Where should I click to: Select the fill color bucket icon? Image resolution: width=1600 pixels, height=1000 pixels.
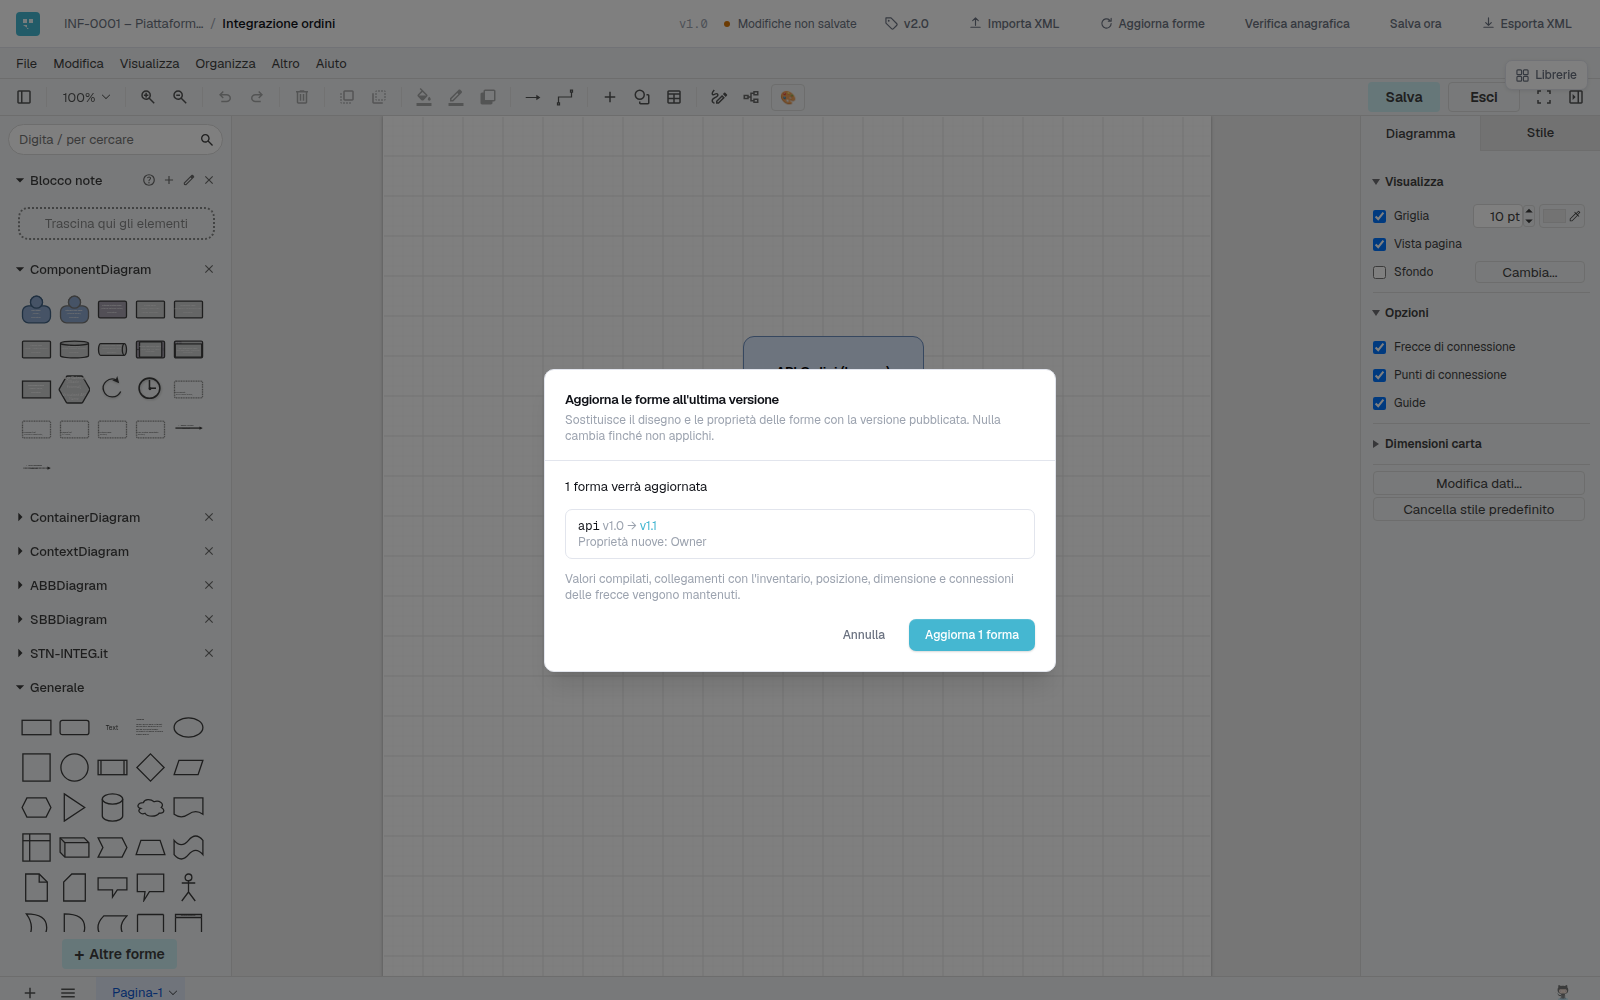point(424,97)
